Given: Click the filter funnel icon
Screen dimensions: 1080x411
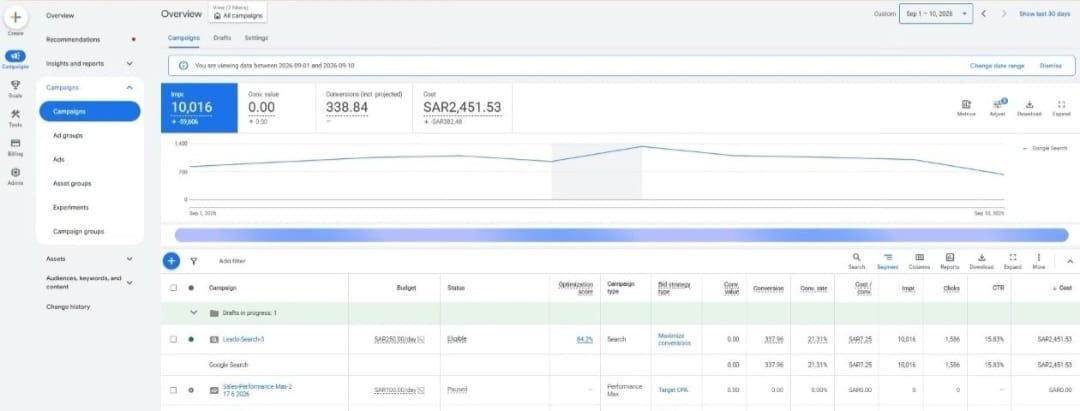Looking at the screenshot, I should click(194, 261).
